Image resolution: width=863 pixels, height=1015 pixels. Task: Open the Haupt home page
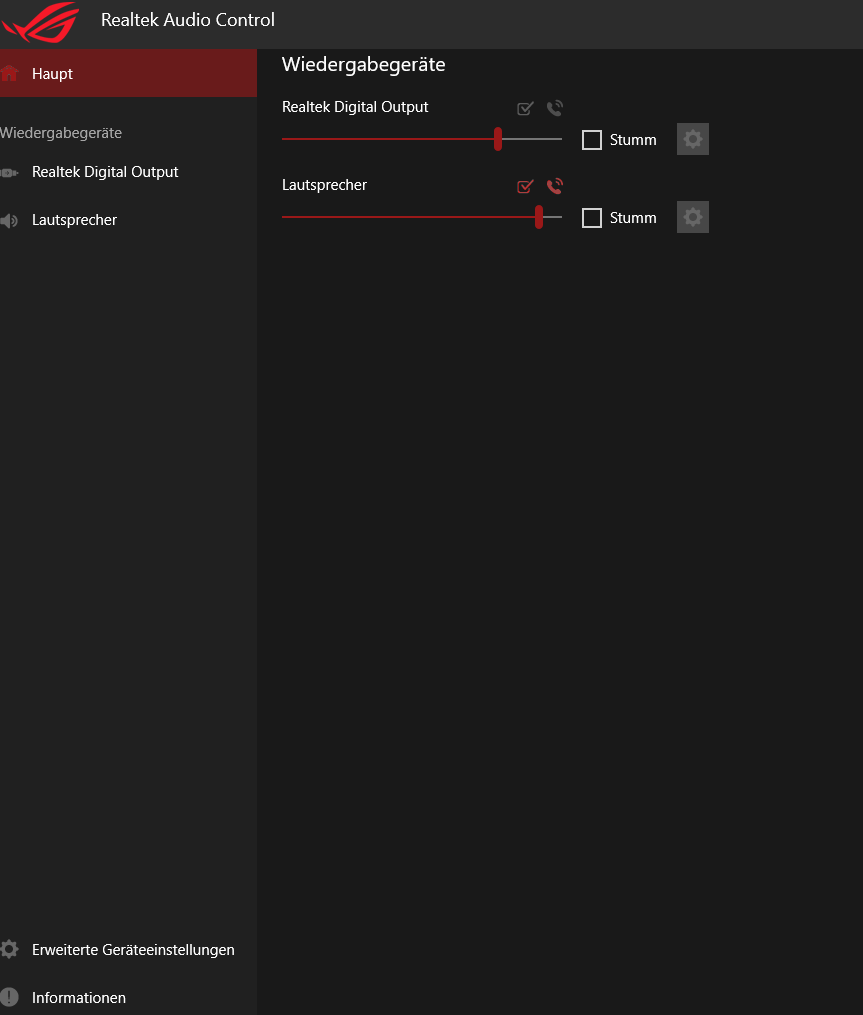point(128,73)
